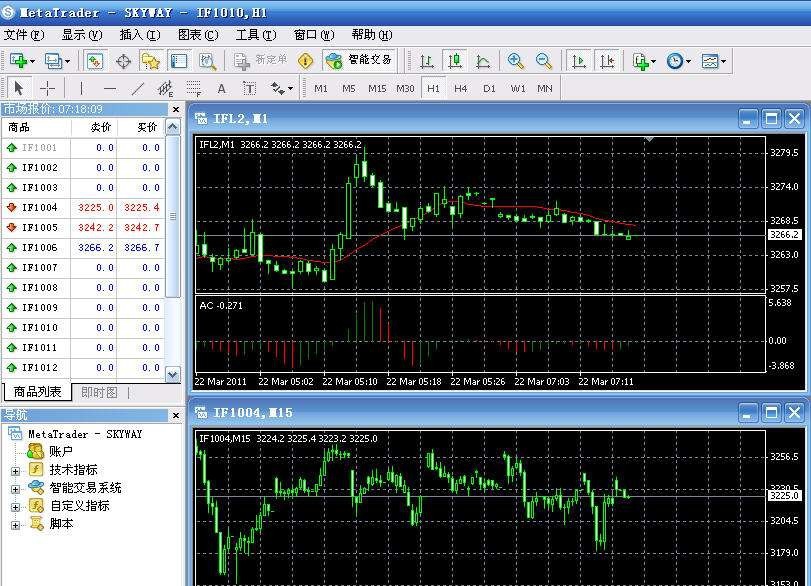Click the zoom out magnifier icon
Image resolution: width=811 pixels, height=586 pixels.
tap(544, 61)
